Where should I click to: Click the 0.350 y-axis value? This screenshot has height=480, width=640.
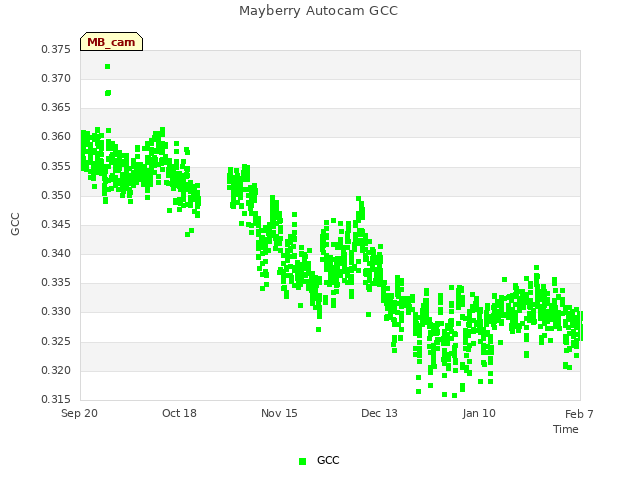point(56,196)
